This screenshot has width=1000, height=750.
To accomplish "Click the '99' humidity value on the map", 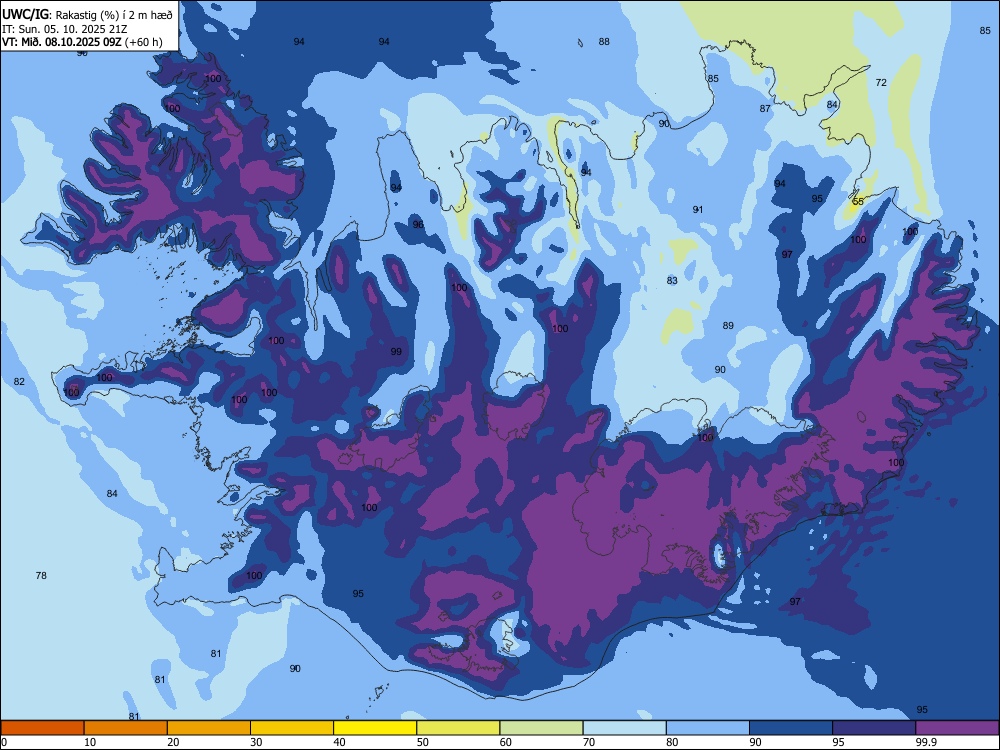I will tap(396, 352).
